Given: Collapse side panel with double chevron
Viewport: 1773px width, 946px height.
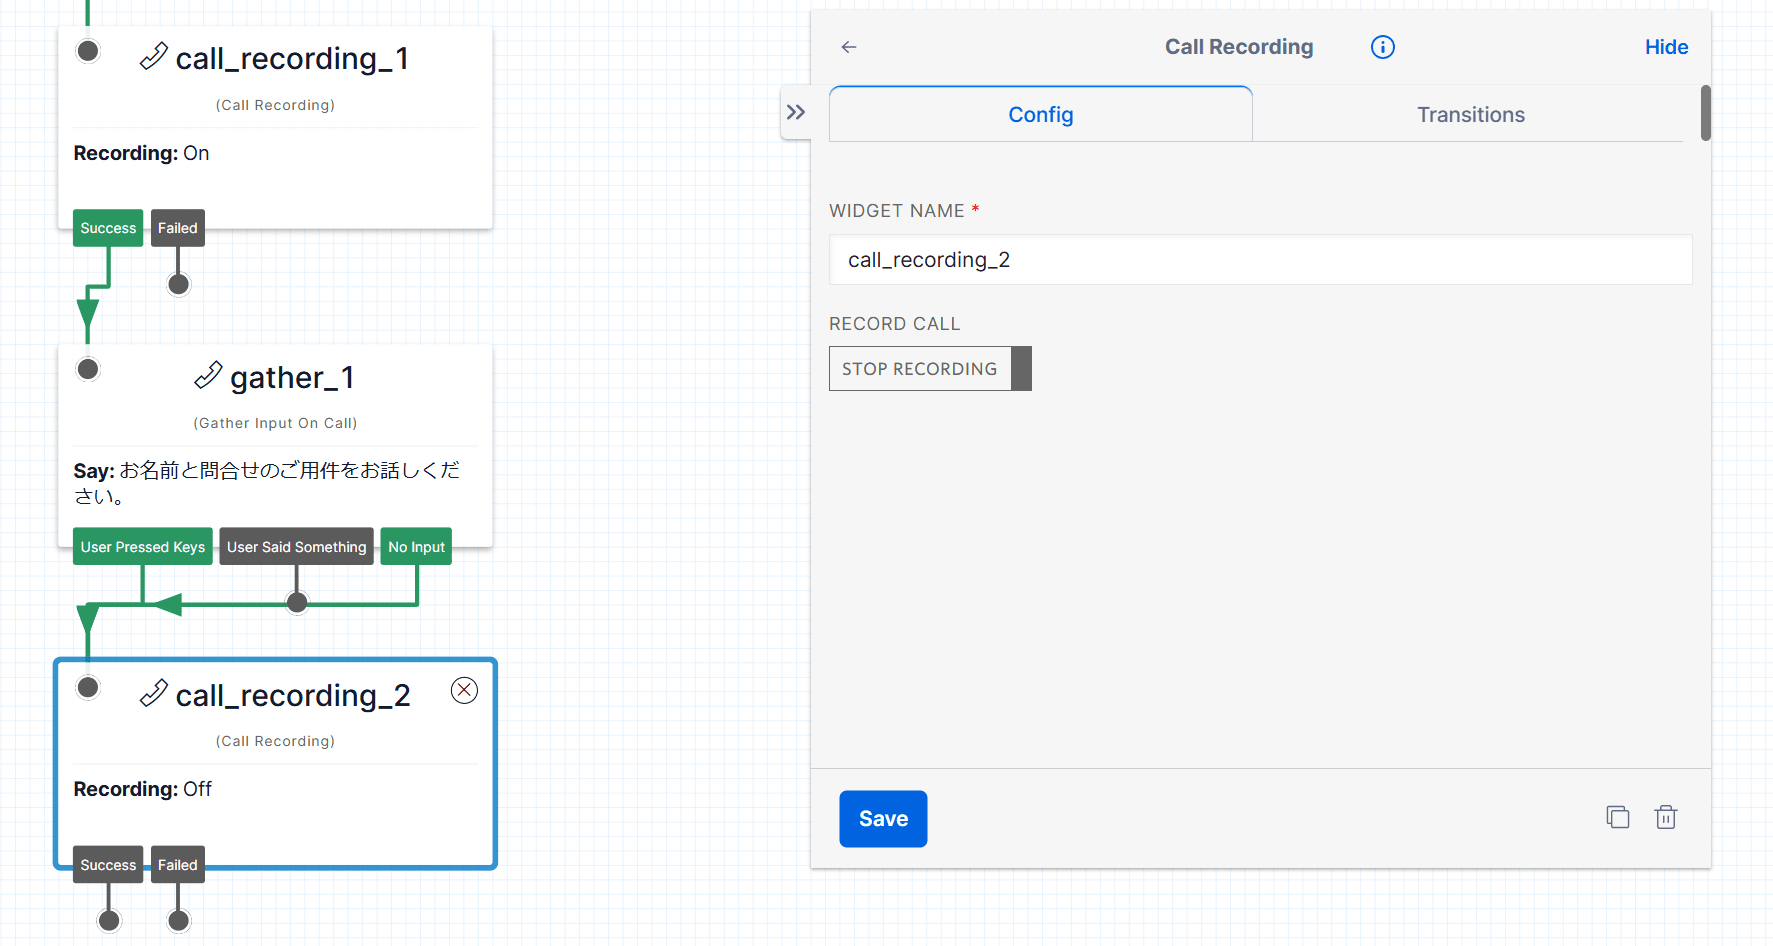Looking at the screenshot, I should point(796,112).
